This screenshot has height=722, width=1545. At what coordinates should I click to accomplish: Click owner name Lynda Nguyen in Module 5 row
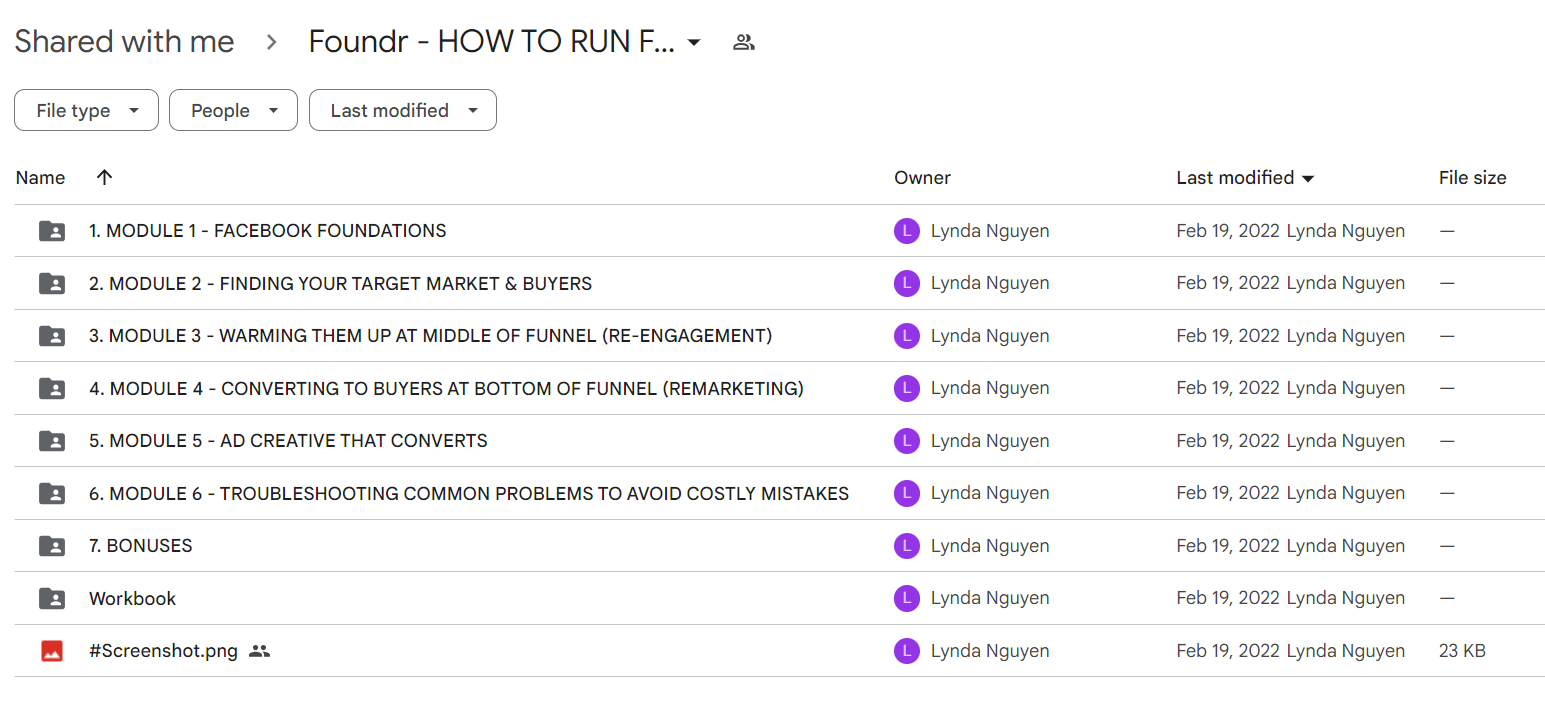point(990,441)
